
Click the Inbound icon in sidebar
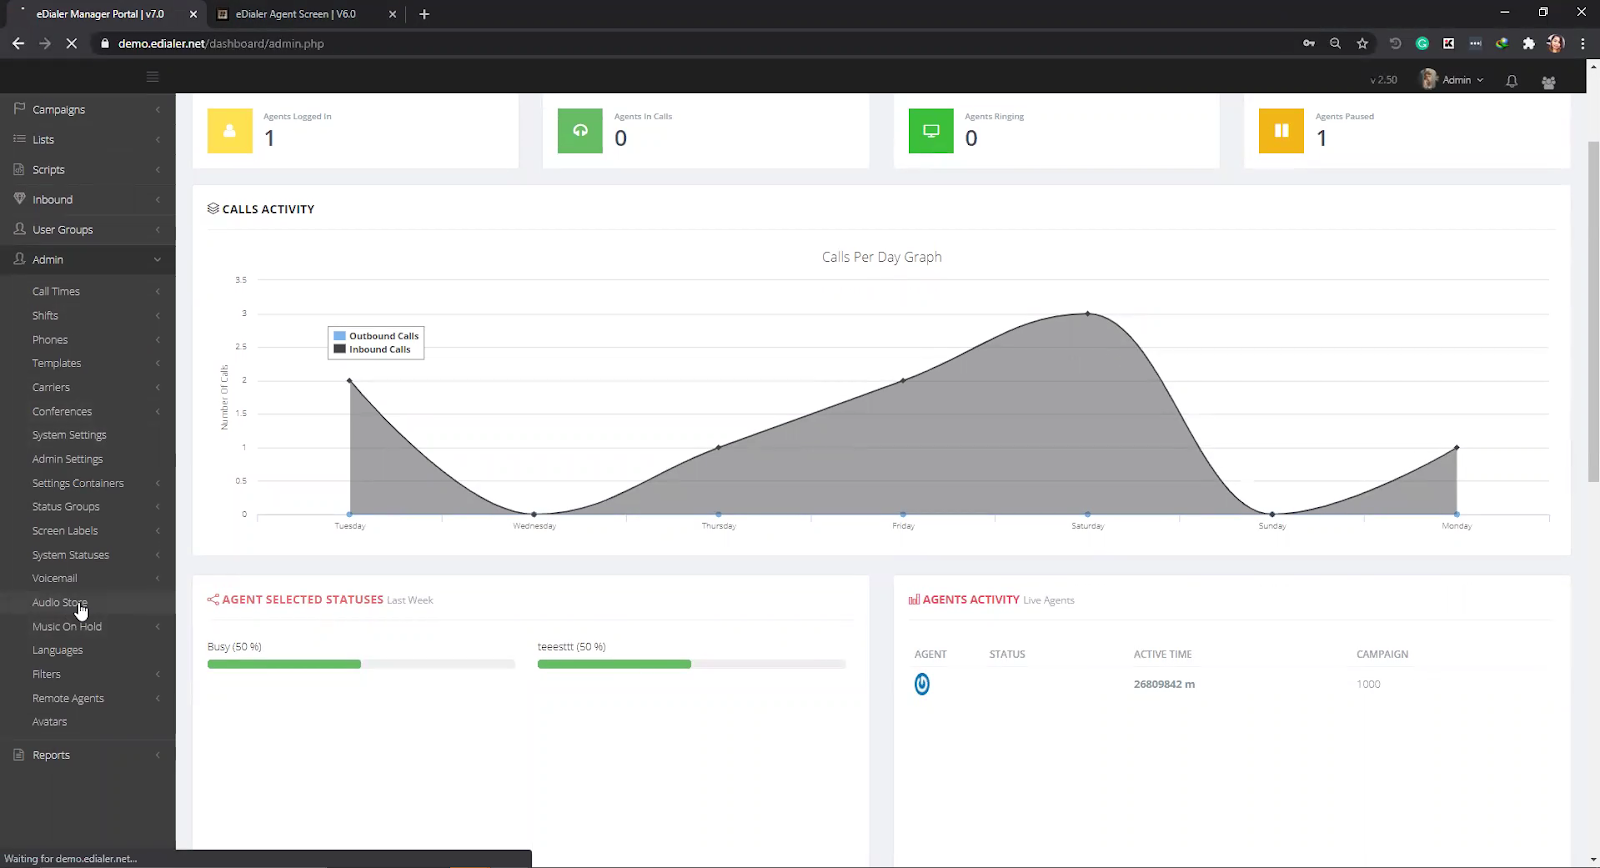19,199
